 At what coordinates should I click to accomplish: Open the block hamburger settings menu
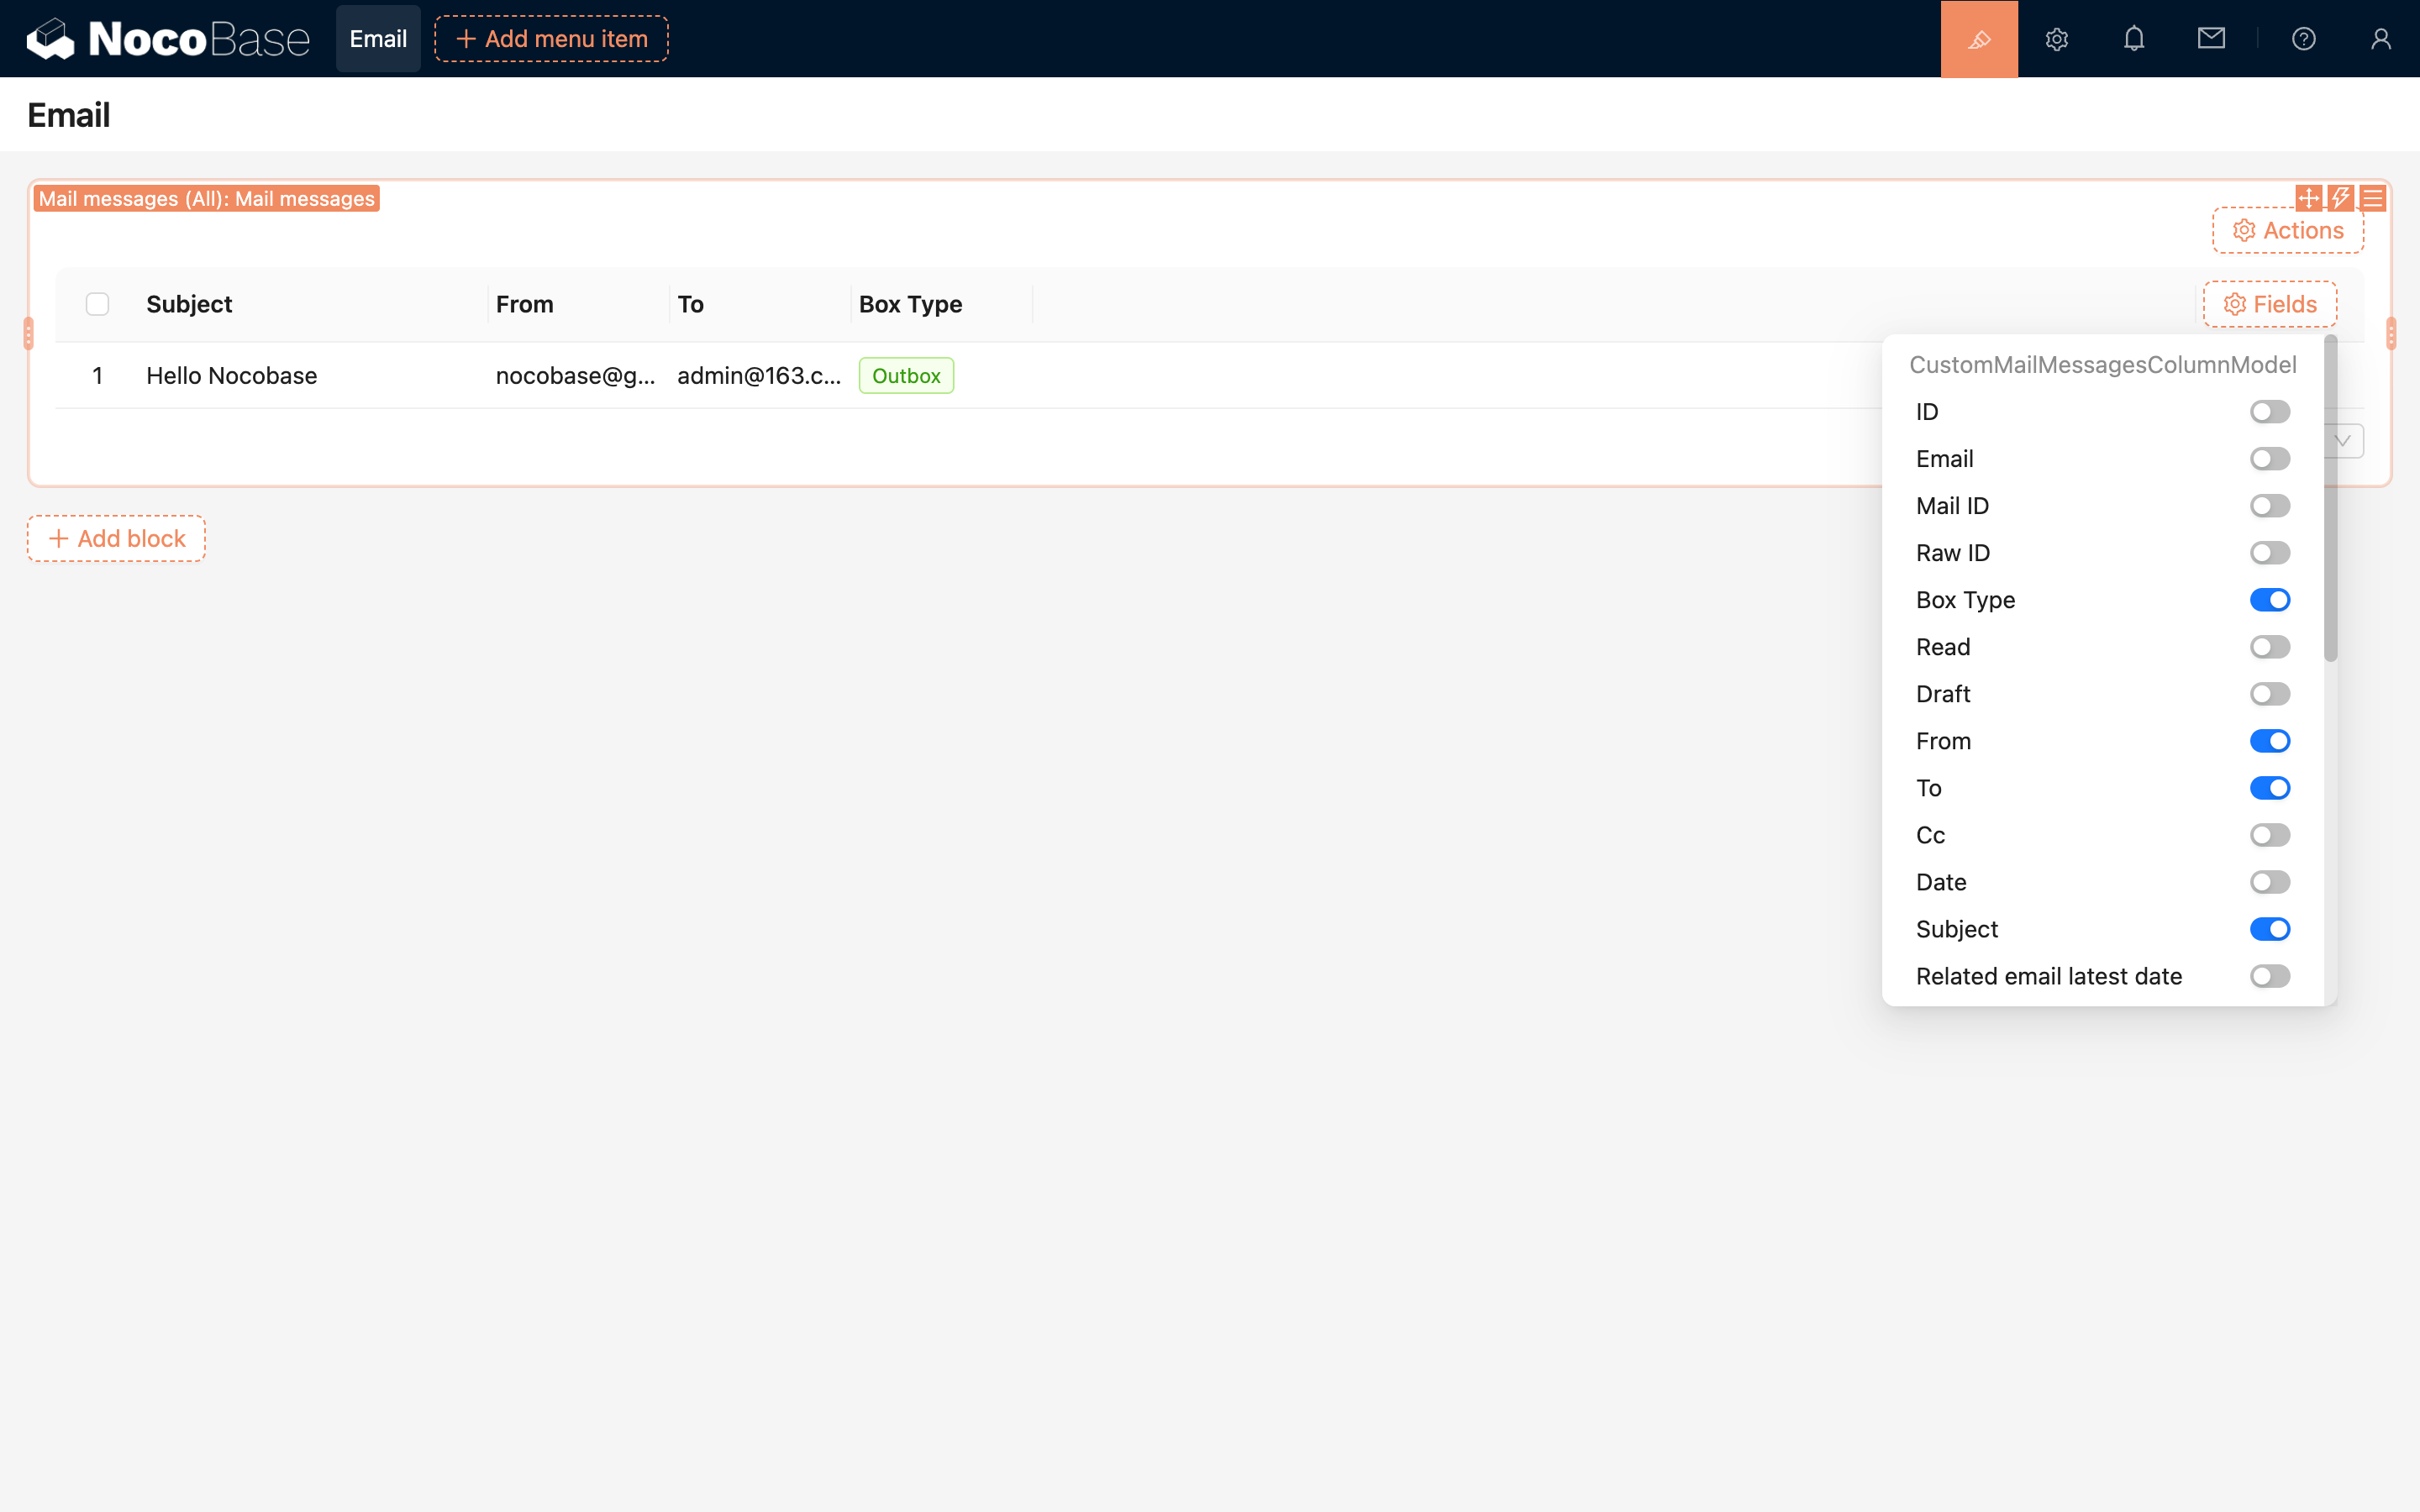(x=2372, y=197)
